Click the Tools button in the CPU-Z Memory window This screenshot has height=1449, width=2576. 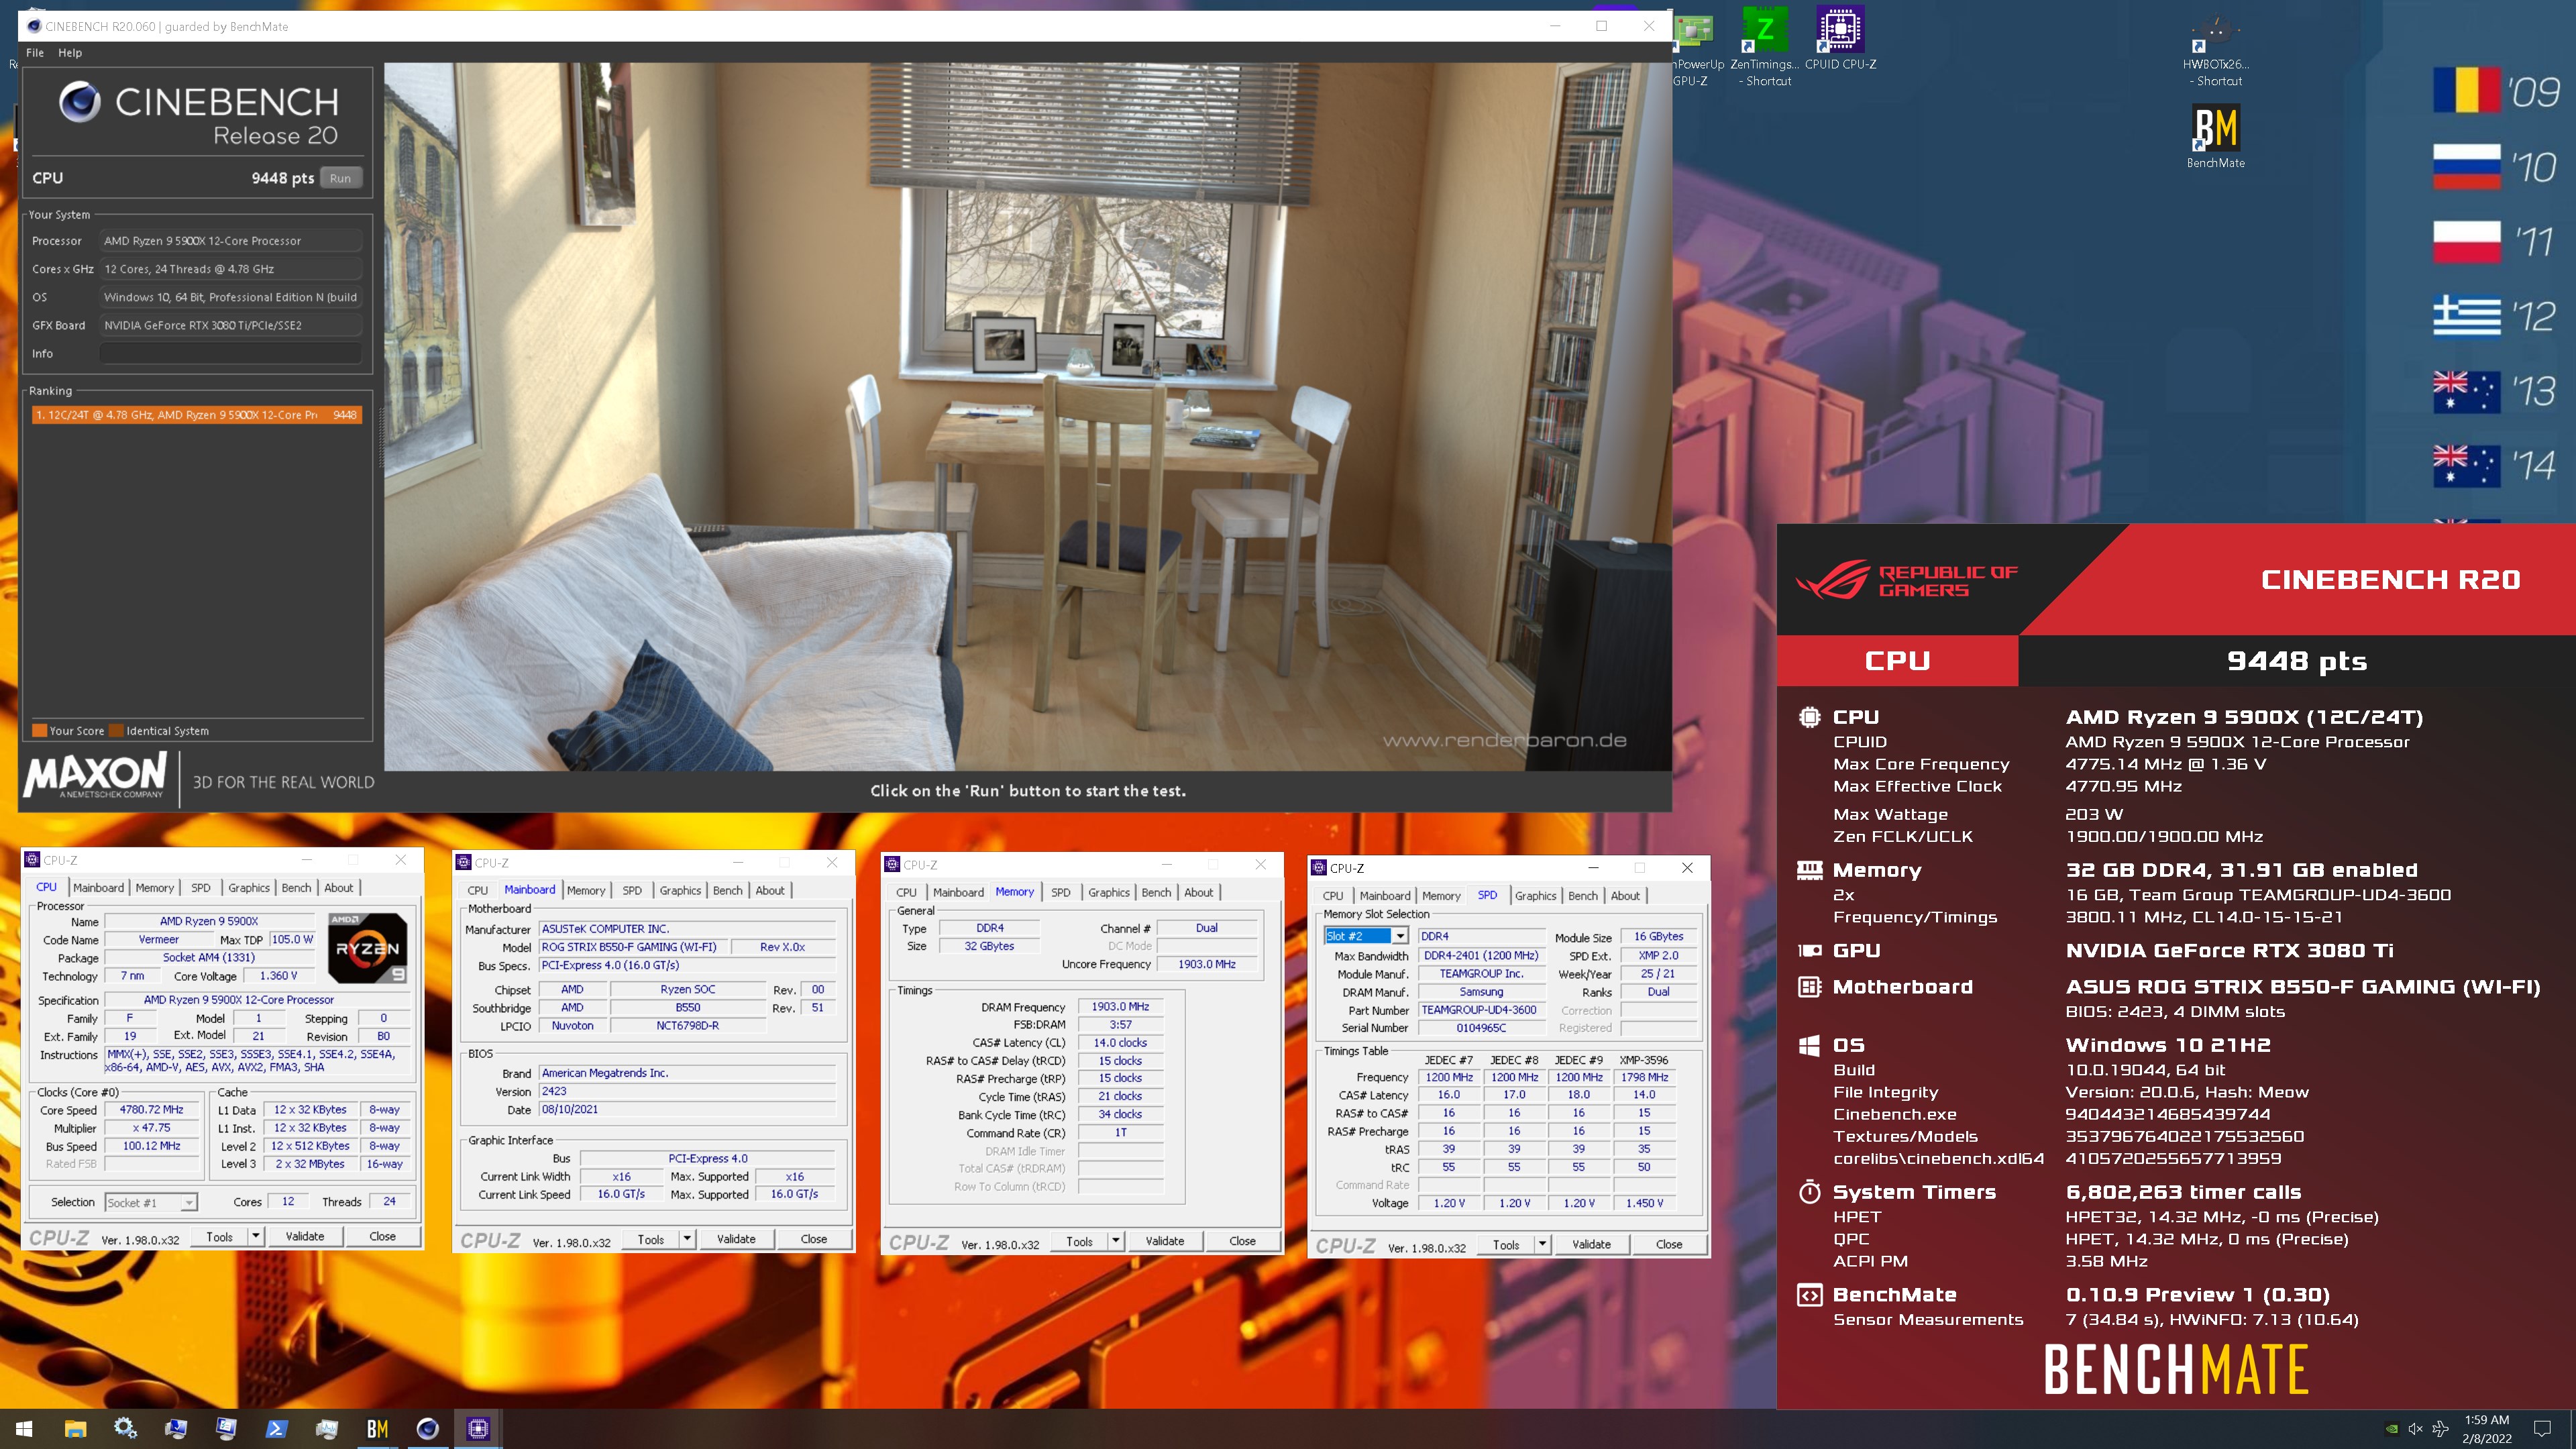[x=1079, y=1241]
